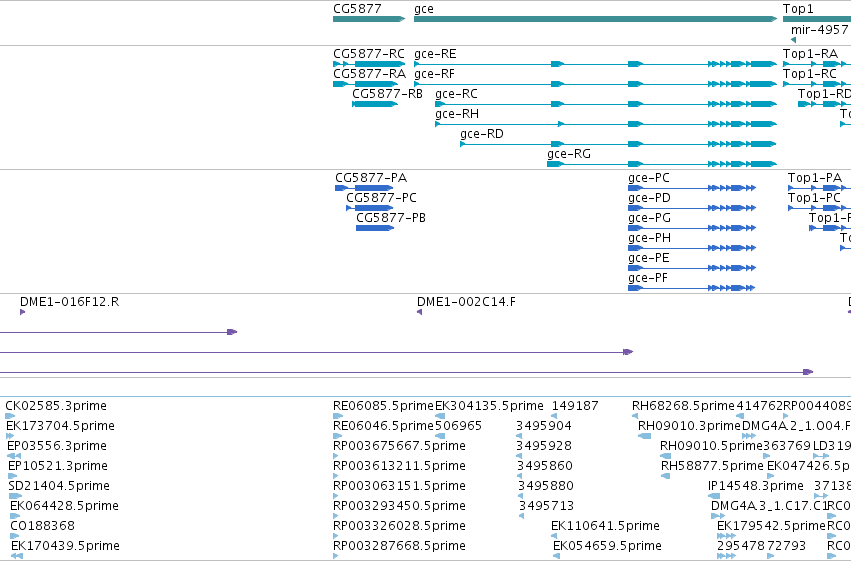
Task: Click the Top1-PC protein label
Action: pos(814,198)
